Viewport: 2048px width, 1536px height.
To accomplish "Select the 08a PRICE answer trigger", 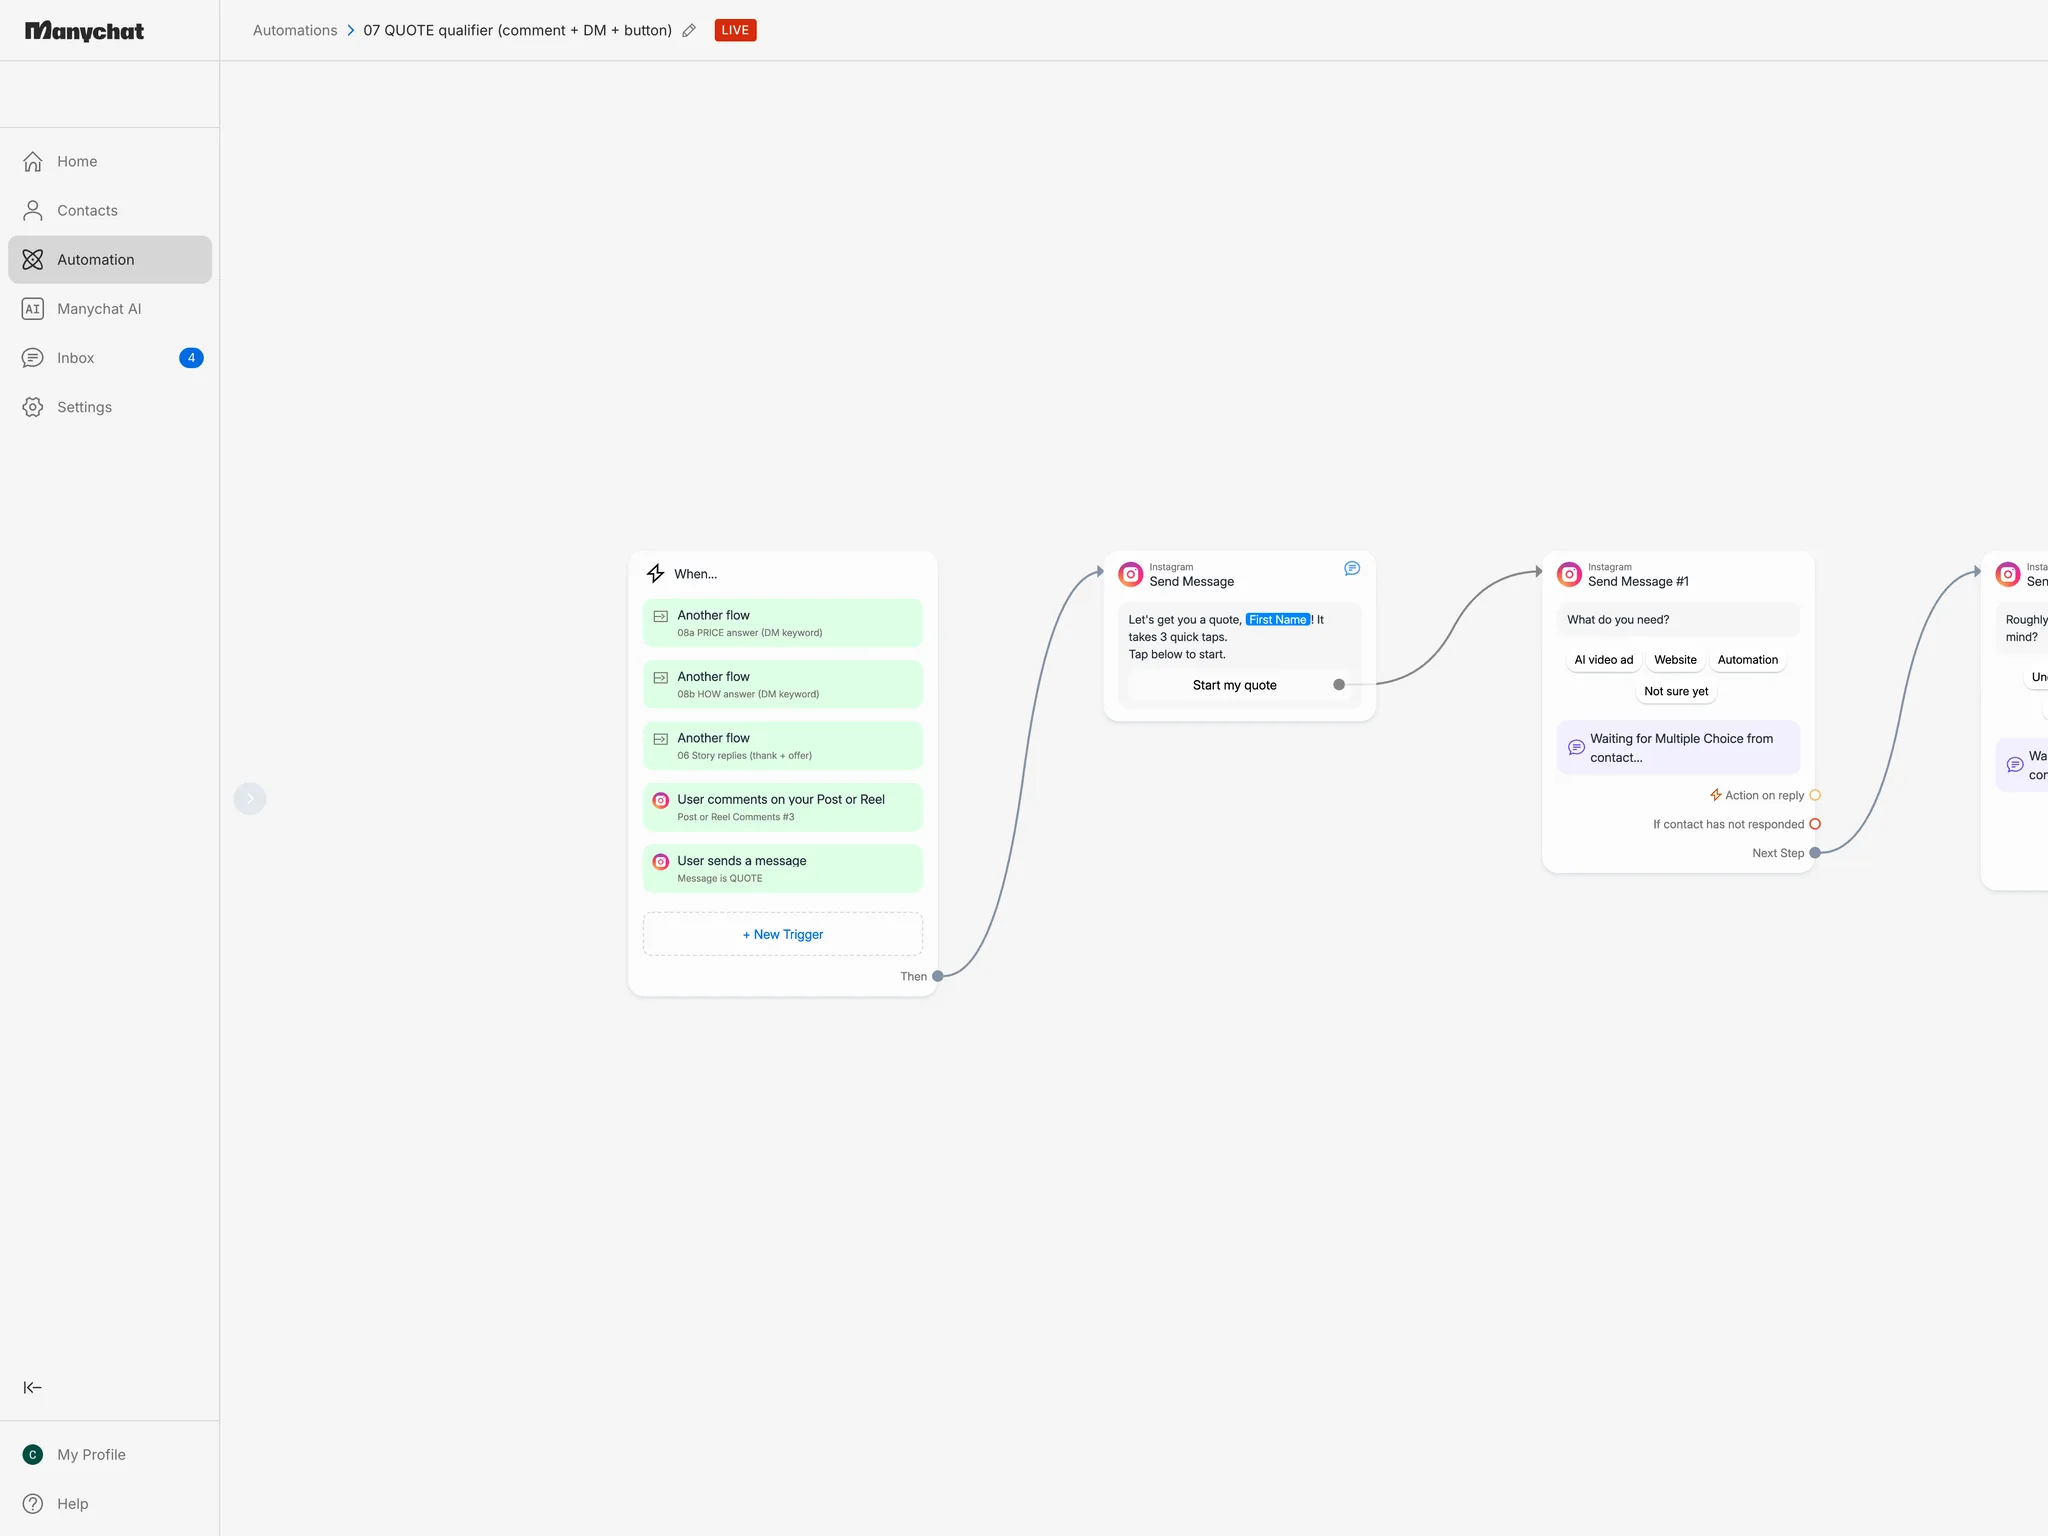I will (783, 623).
